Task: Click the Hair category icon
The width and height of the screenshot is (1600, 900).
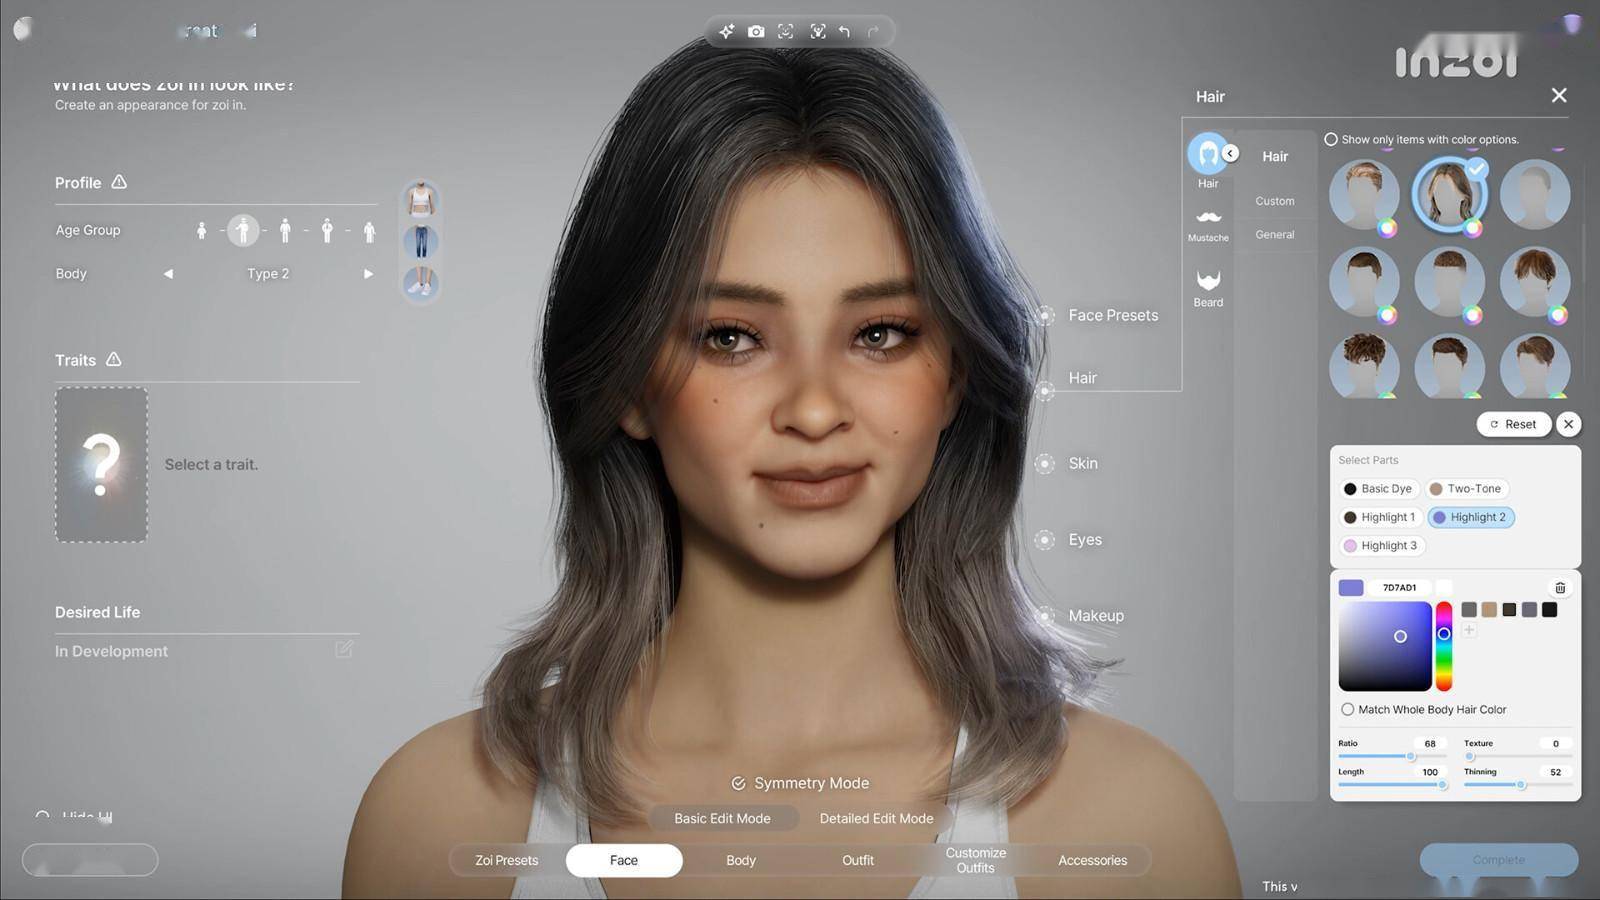Action: [x=1207, y=155]
